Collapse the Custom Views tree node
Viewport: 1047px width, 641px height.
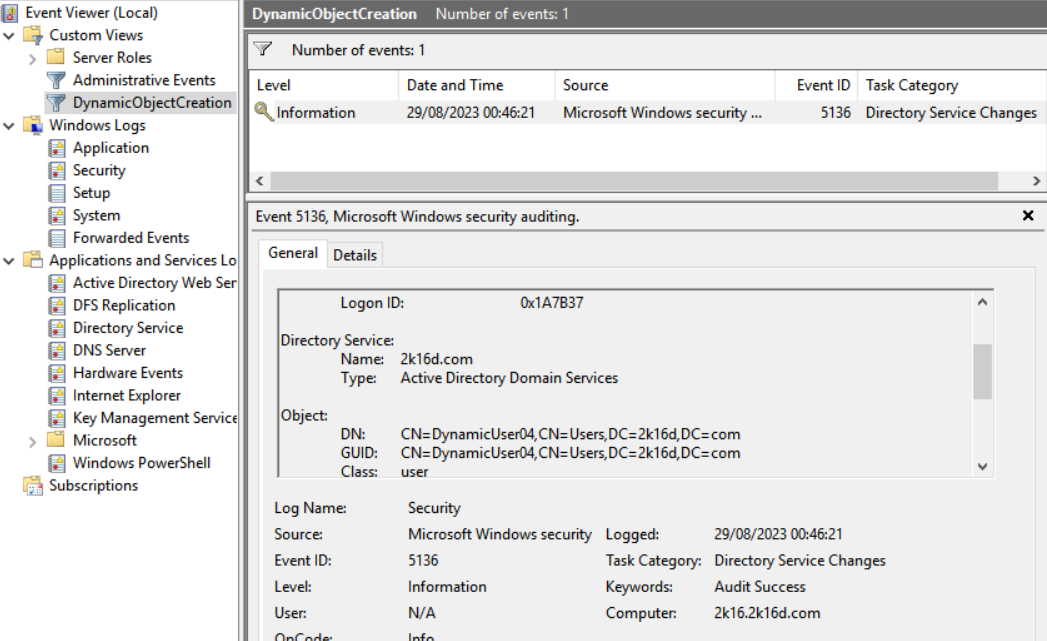click(9, 36)
